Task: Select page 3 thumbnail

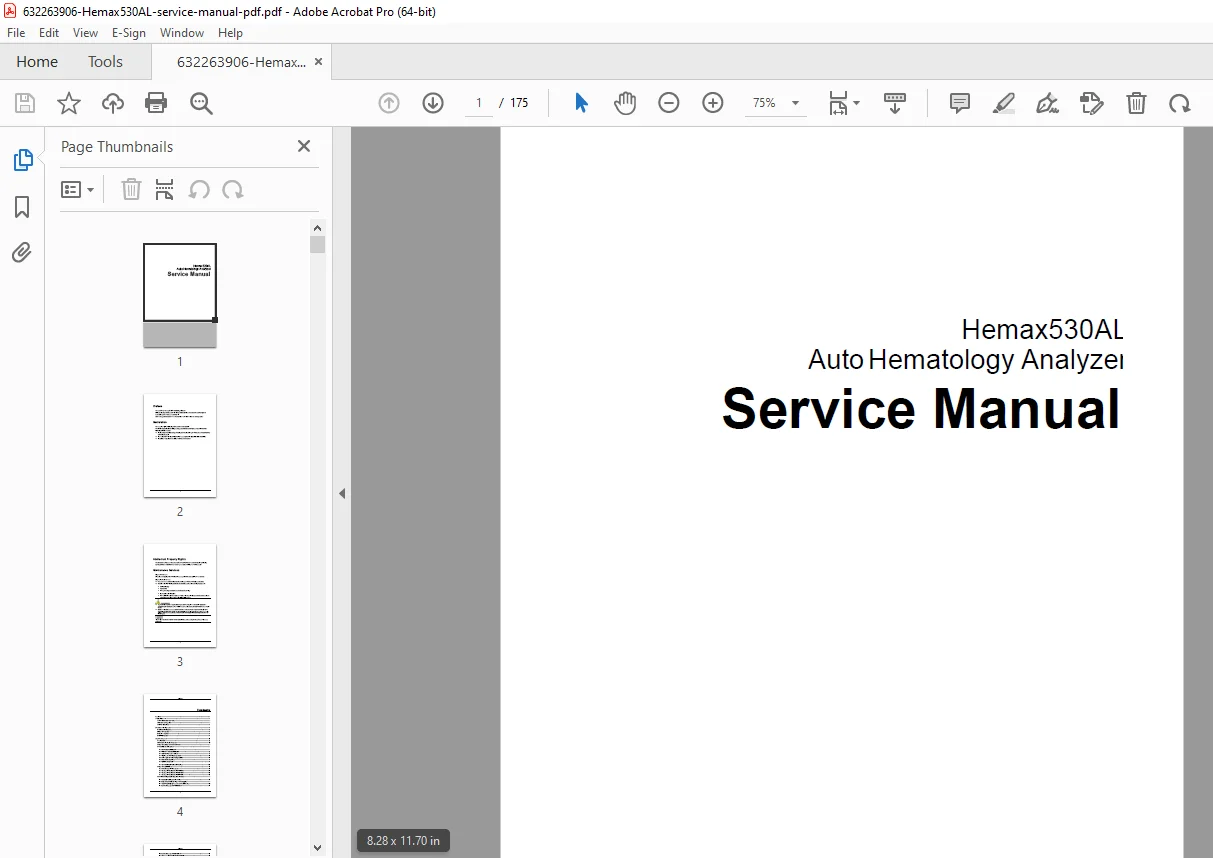Action: click(180, 595)
